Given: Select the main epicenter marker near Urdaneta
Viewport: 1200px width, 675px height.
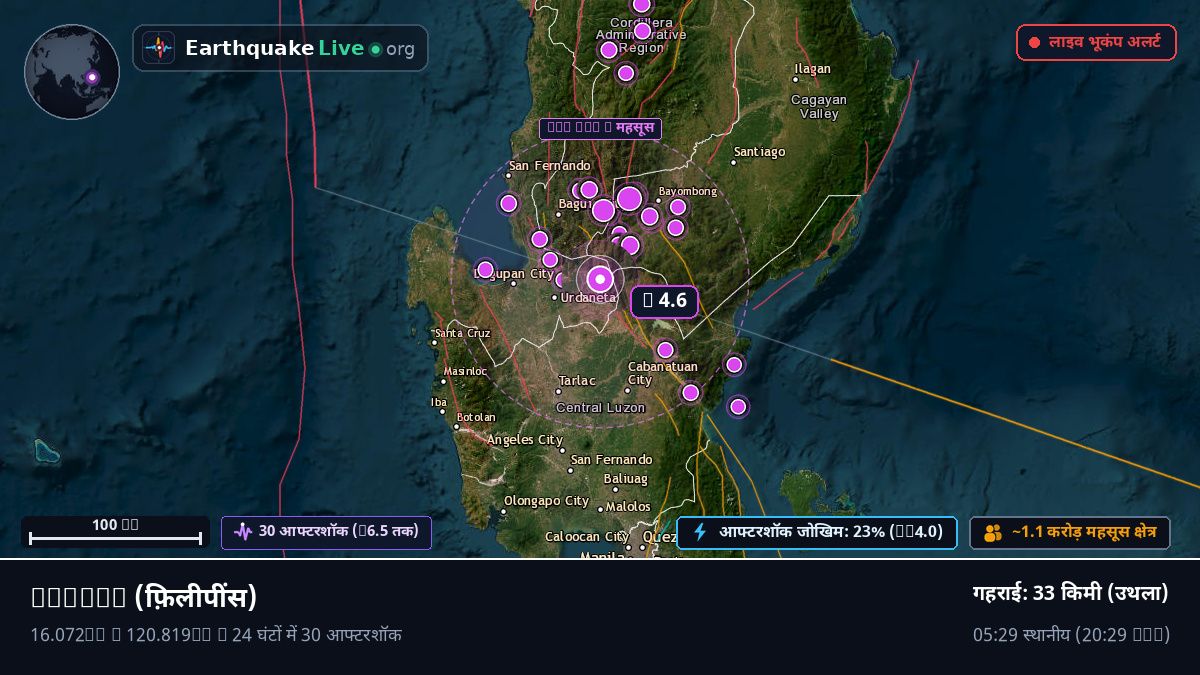Looking at the screenshot, I should (600, 279).
